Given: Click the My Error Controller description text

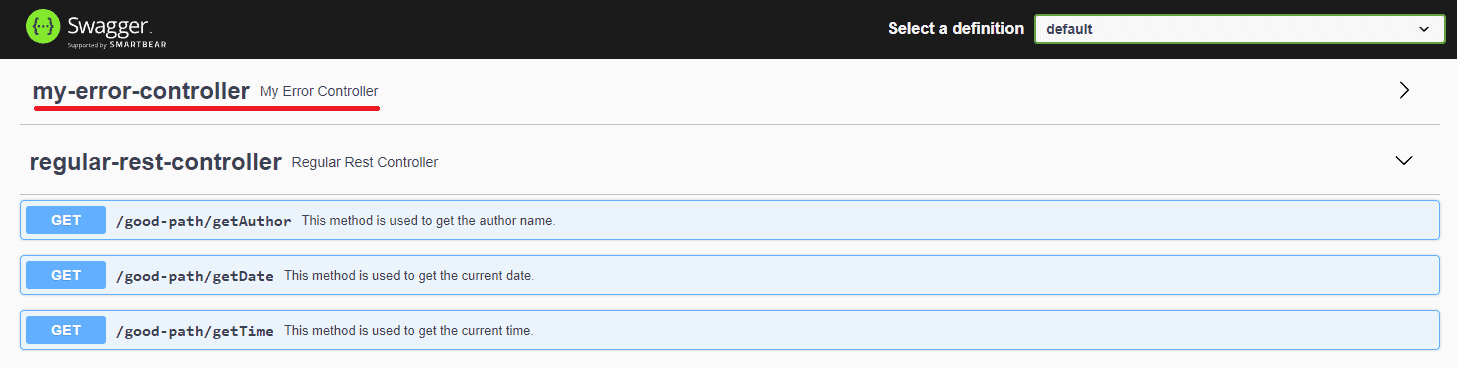Looking at the screenshot, I should pos(319,92).
